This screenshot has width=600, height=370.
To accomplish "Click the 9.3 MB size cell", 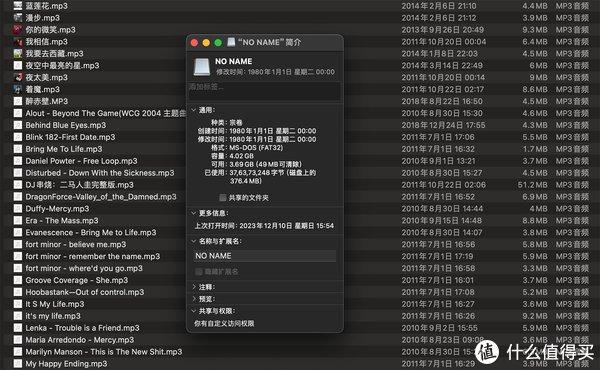I will [535, 29].
